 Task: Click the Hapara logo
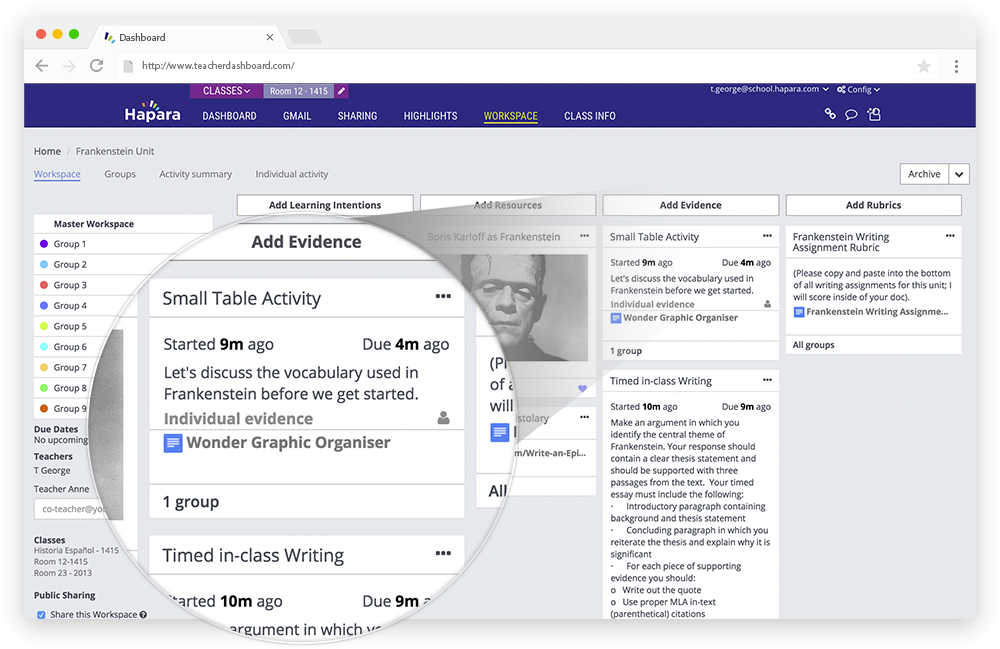152,112
